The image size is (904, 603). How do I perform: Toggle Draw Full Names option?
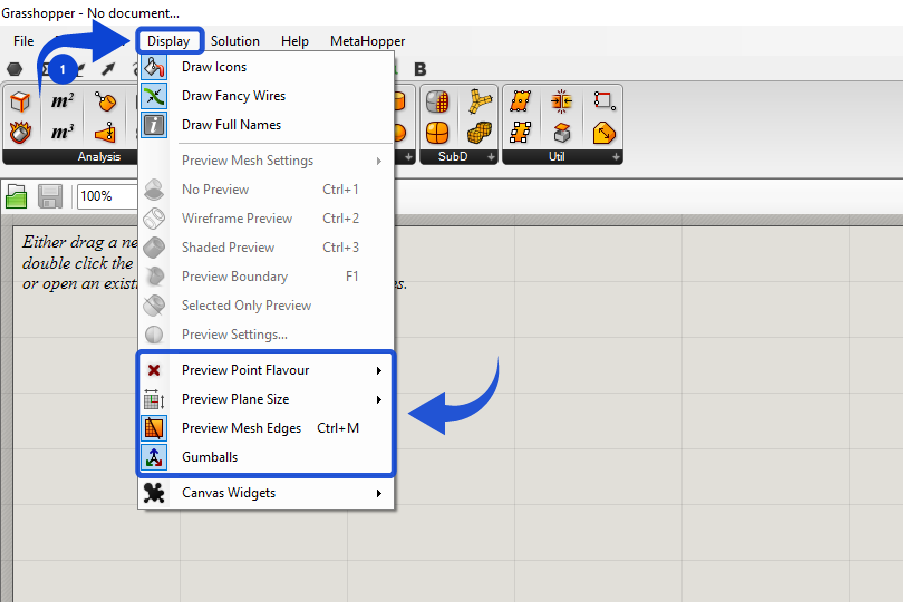[x=266, y=125]
